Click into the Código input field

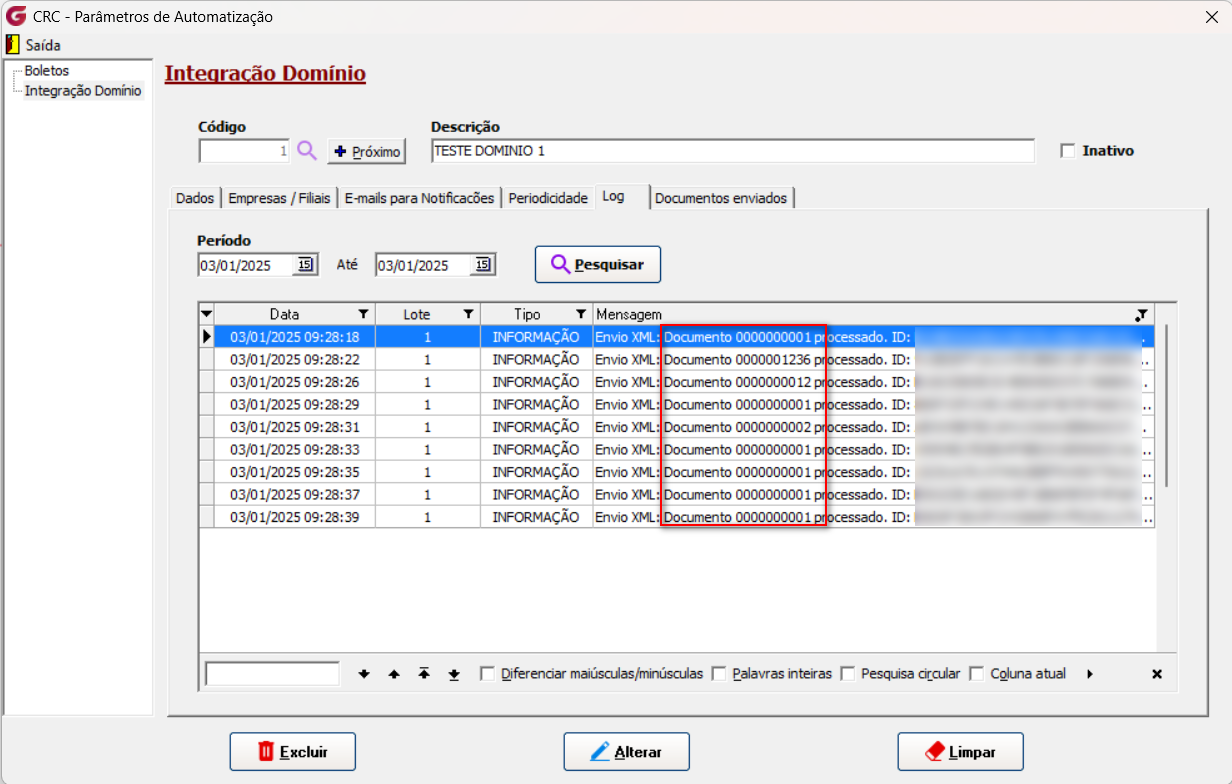click(x=245, y=151)
